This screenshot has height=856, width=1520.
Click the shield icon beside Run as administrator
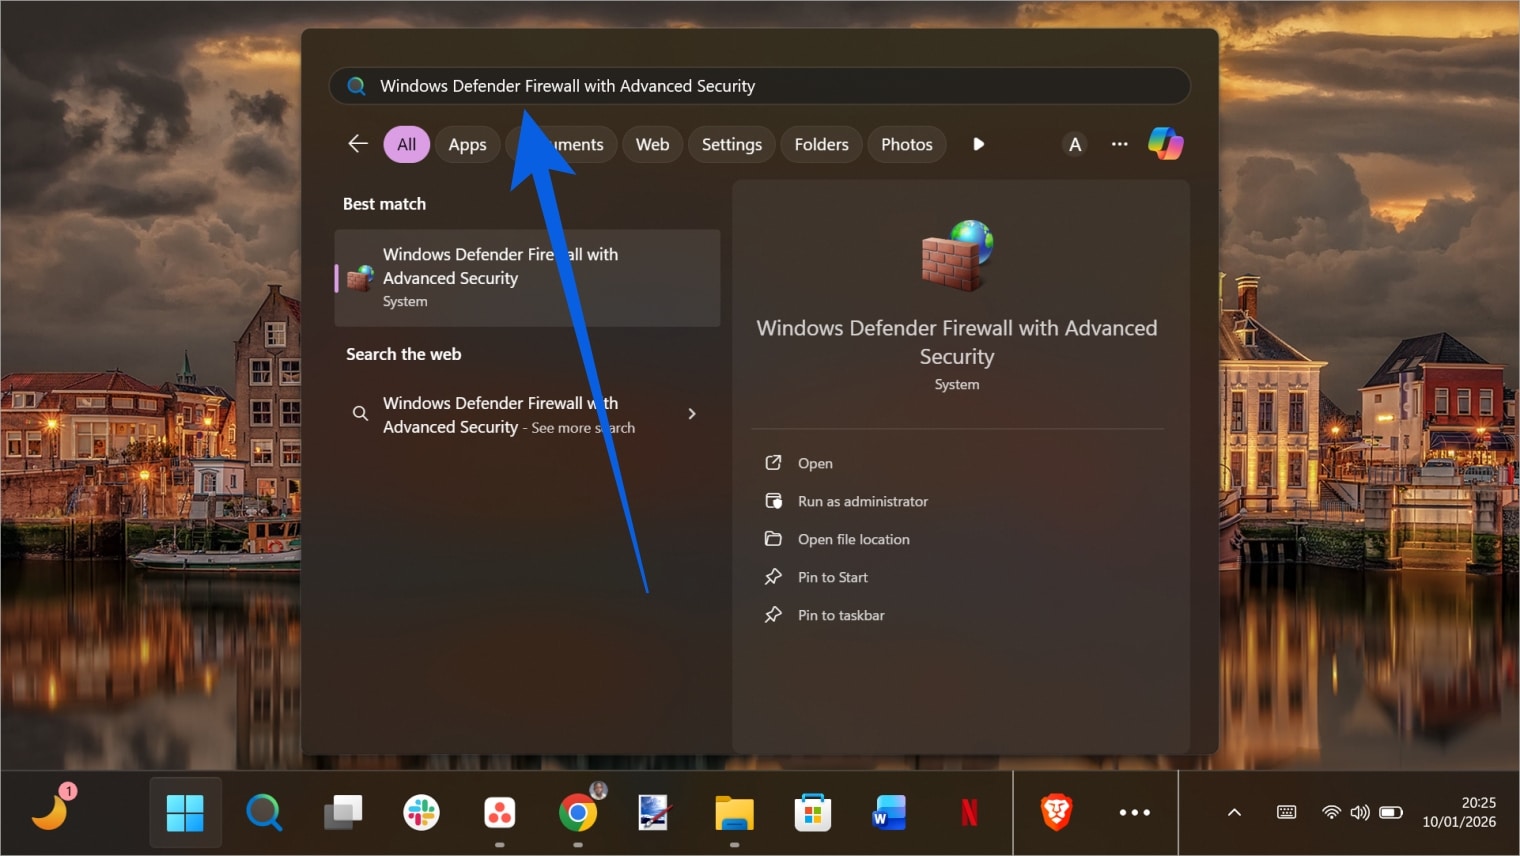click(773, 500)
